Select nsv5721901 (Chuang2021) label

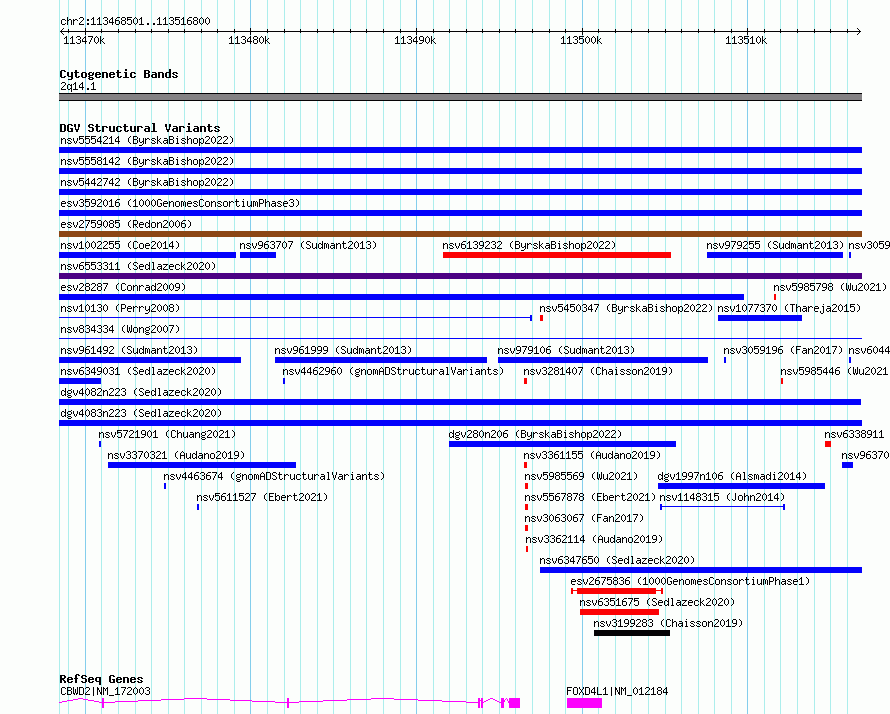coord(167,434)
